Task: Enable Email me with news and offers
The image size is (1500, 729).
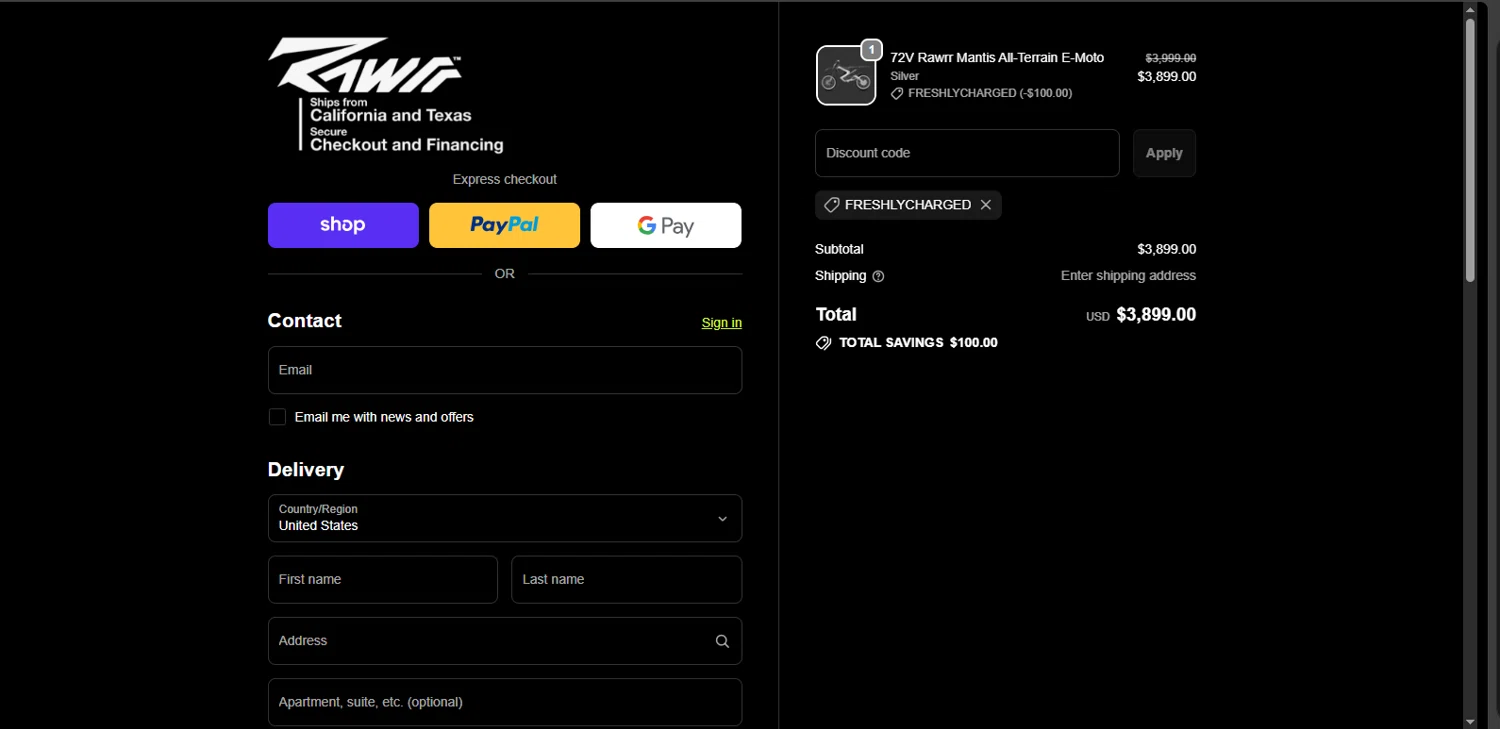Action: [x=277, y=417]
